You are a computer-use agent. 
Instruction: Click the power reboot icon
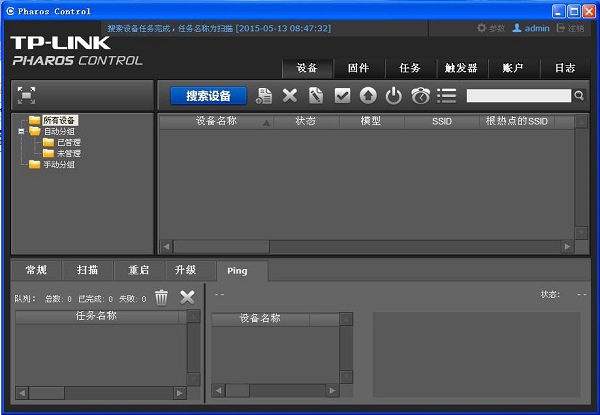394,96
